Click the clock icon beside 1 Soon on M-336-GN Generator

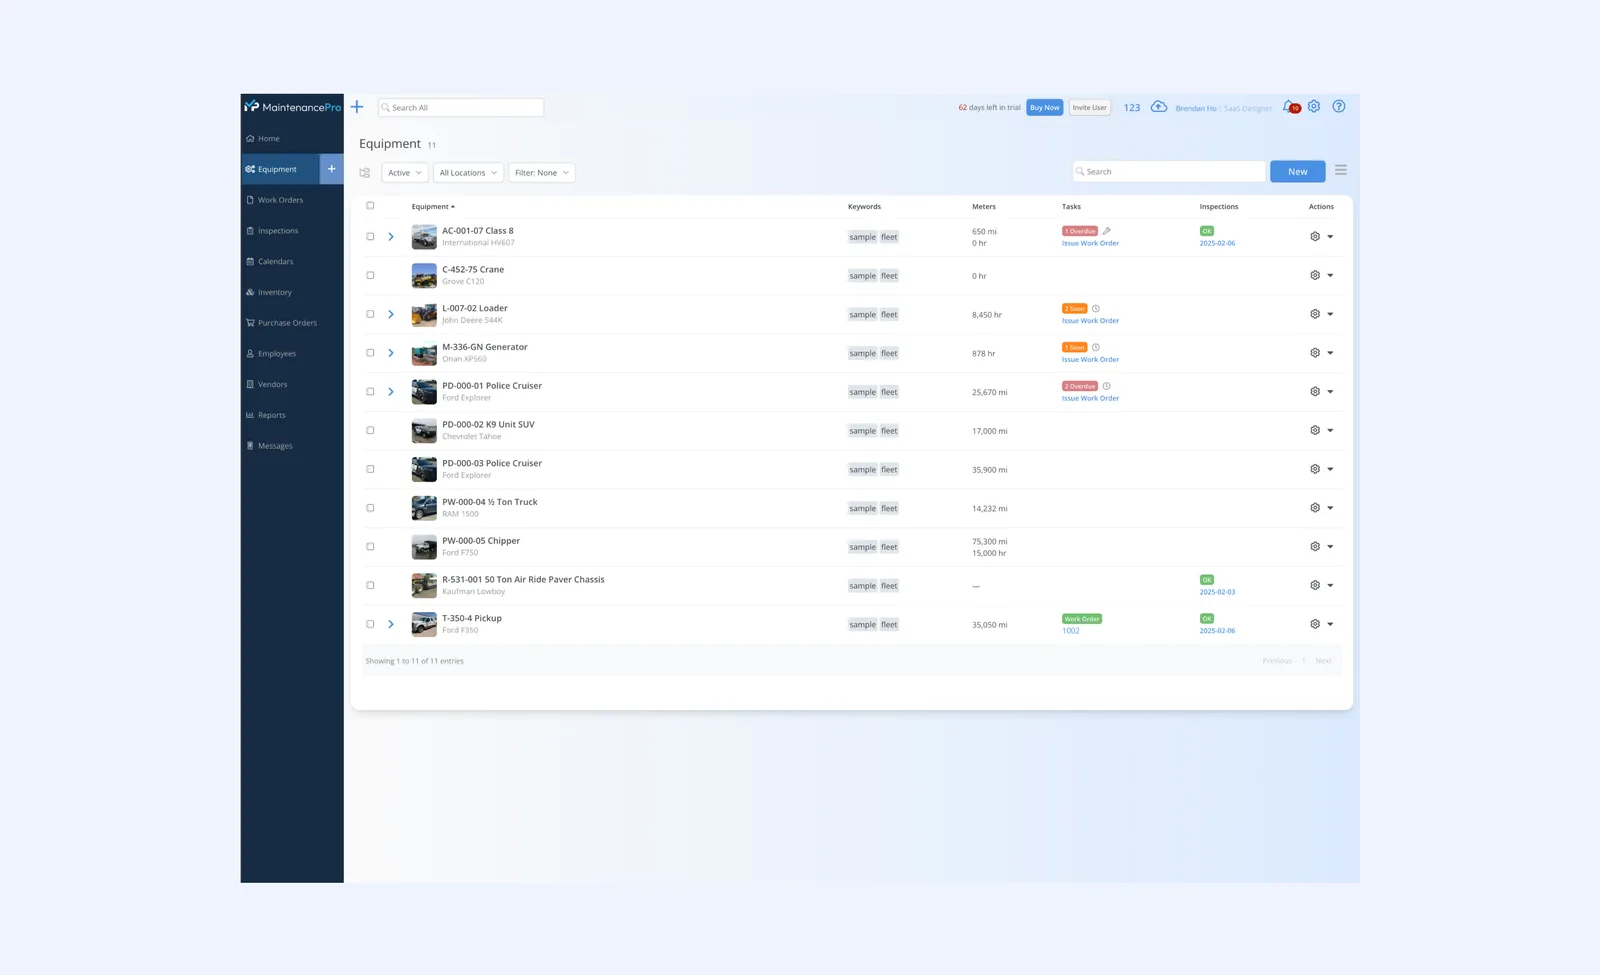tap(1096, 347)
